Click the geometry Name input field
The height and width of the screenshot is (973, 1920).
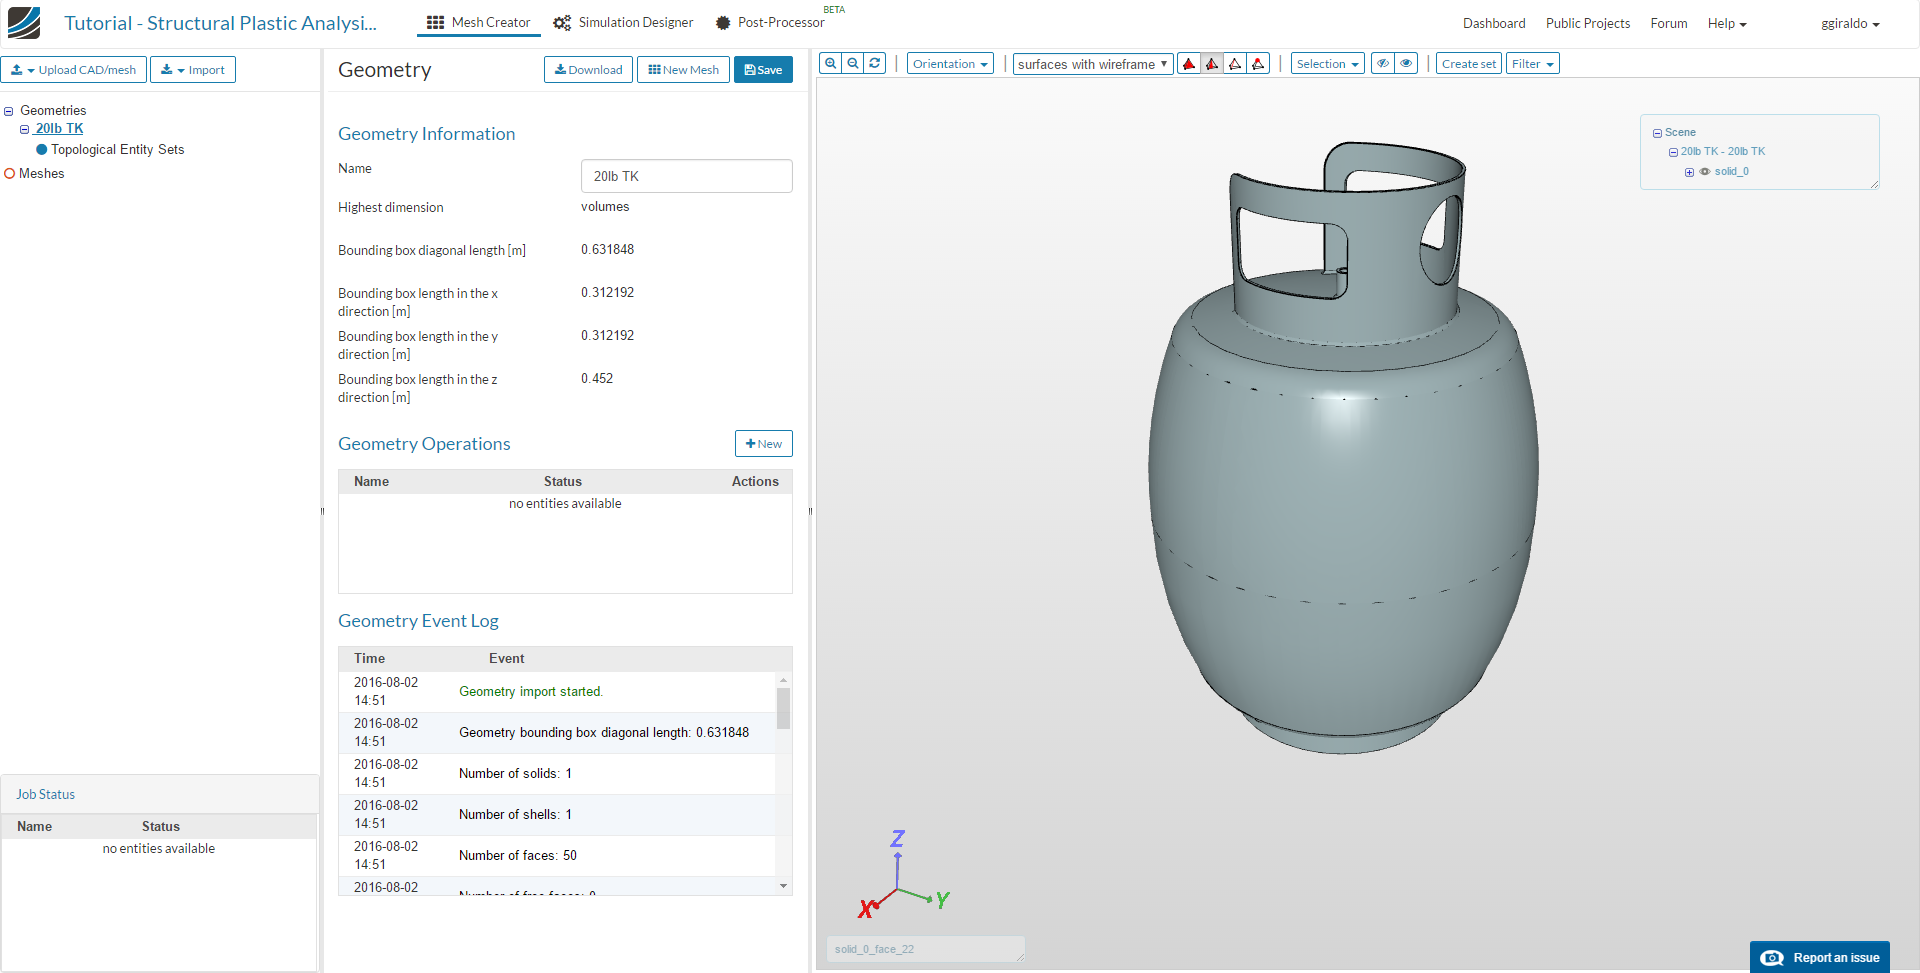click(x=686, y=176)
